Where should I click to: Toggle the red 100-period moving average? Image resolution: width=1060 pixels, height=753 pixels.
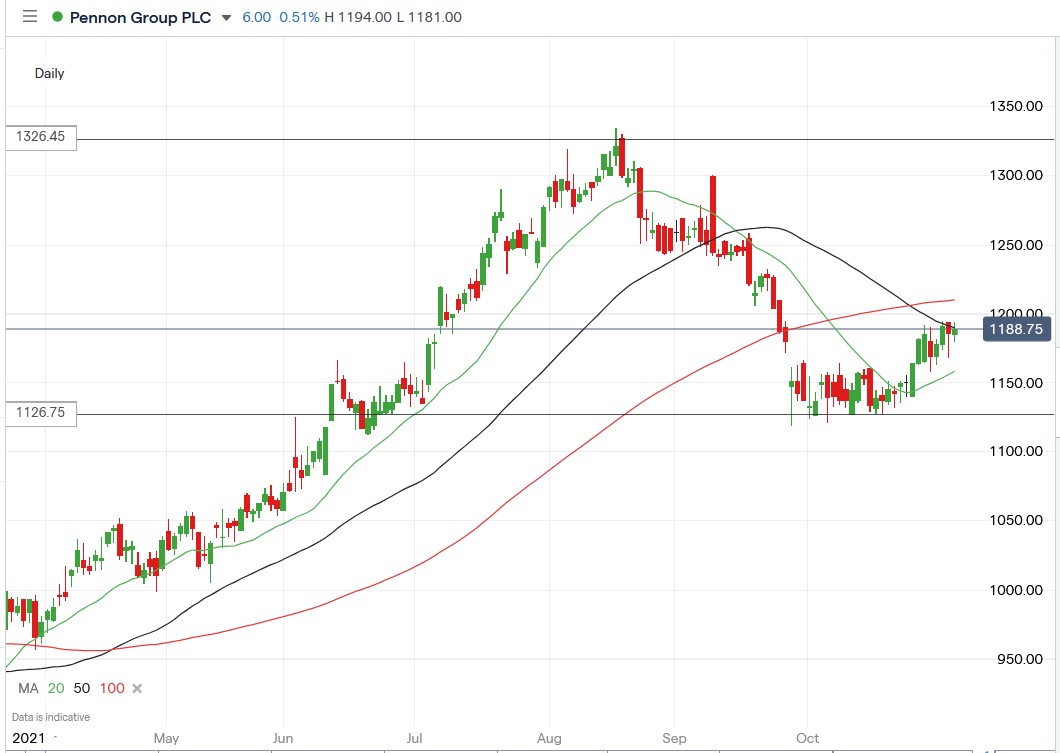pos(112,688)
